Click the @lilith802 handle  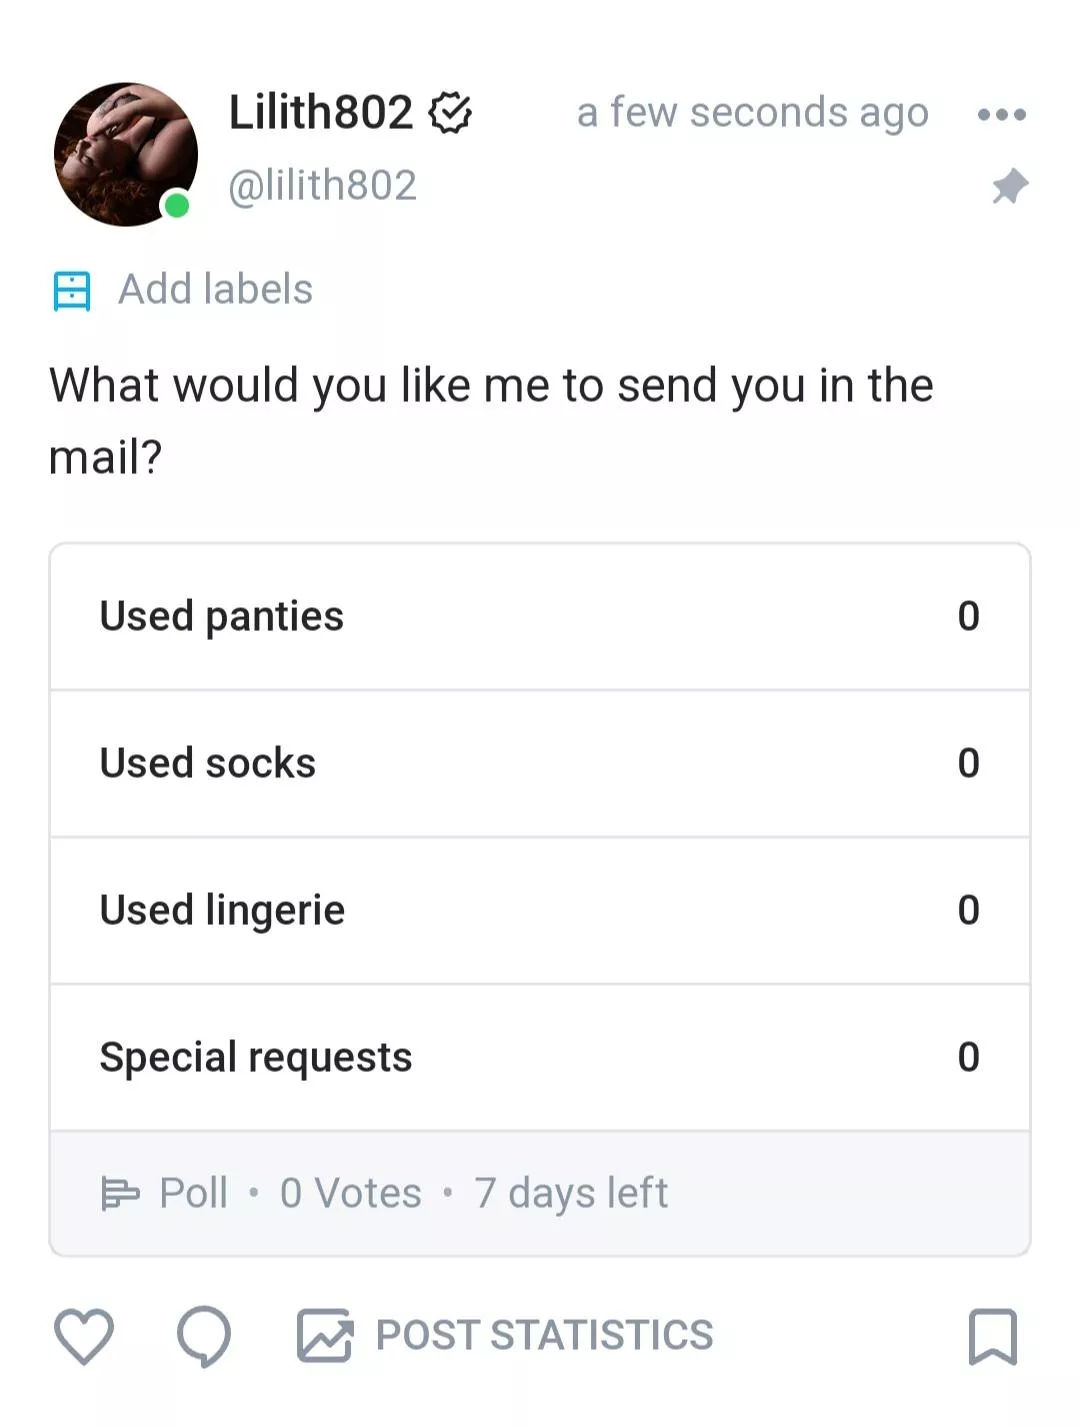click(x=322, y=186)
